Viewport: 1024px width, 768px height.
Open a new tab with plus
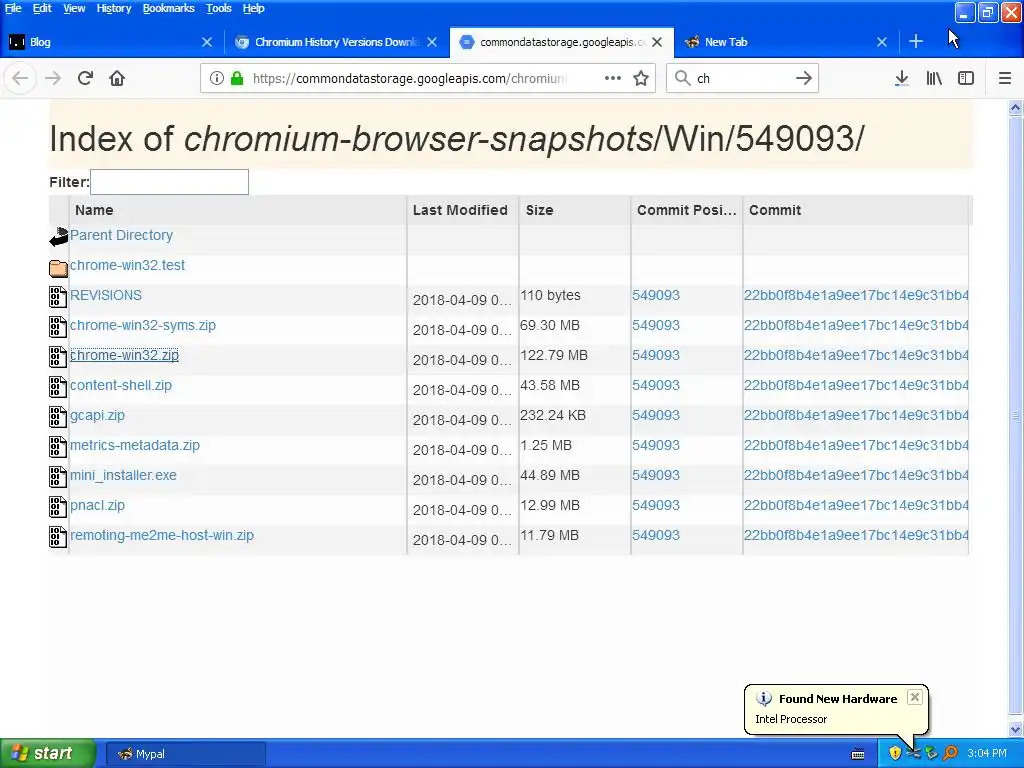[x=916, y=42]
